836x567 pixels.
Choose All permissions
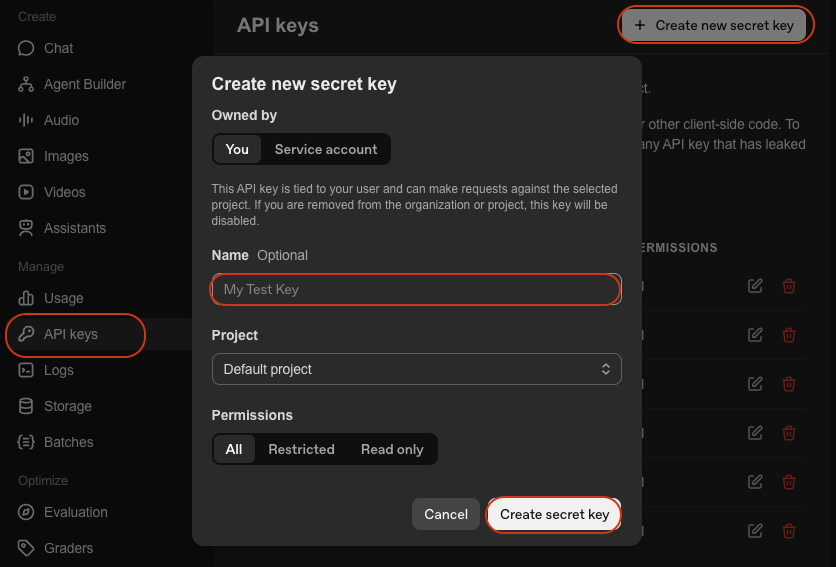point(234,449)
